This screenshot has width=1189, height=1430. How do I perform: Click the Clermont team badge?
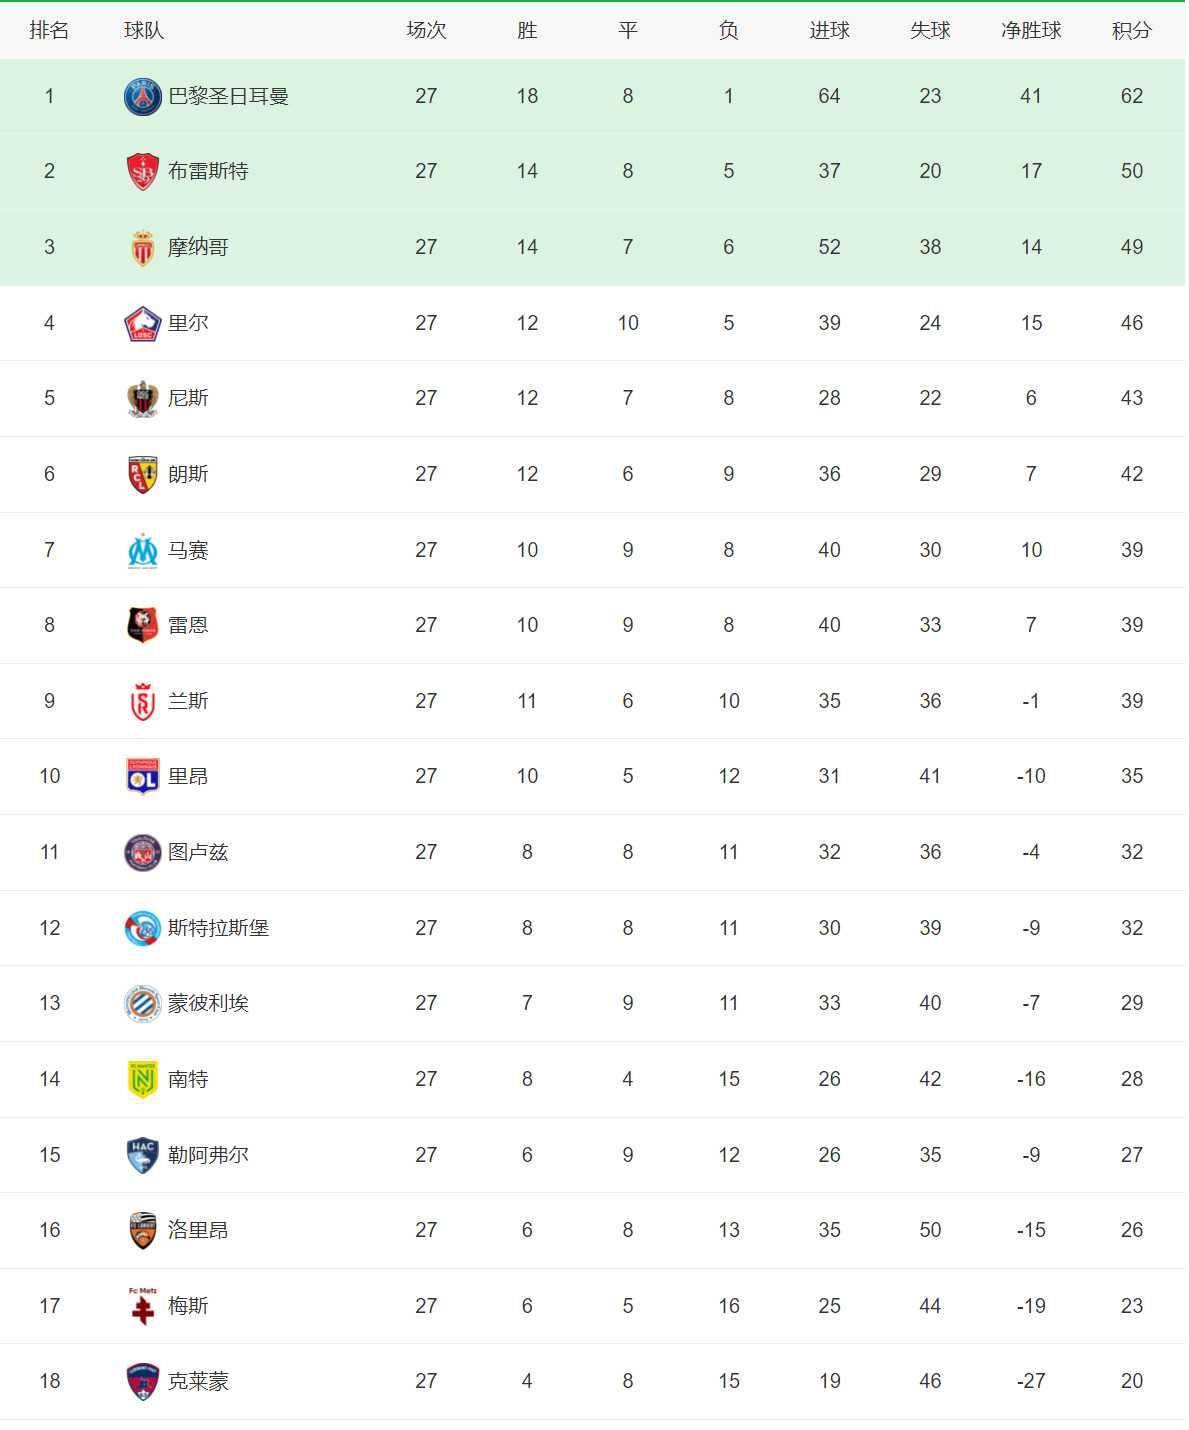click(x=142, y=1382)
